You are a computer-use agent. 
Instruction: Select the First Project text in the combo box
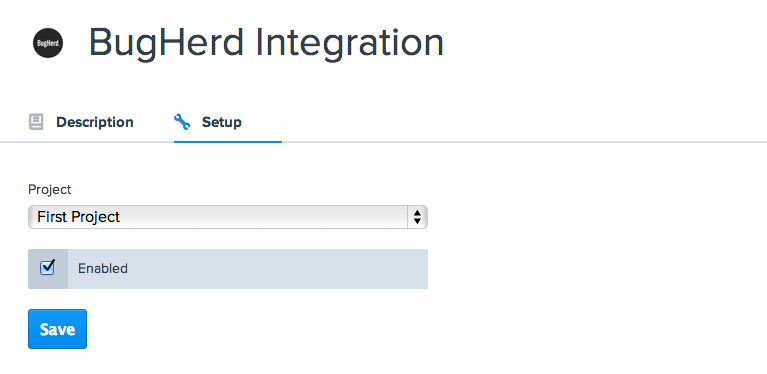tap(78, 217)
